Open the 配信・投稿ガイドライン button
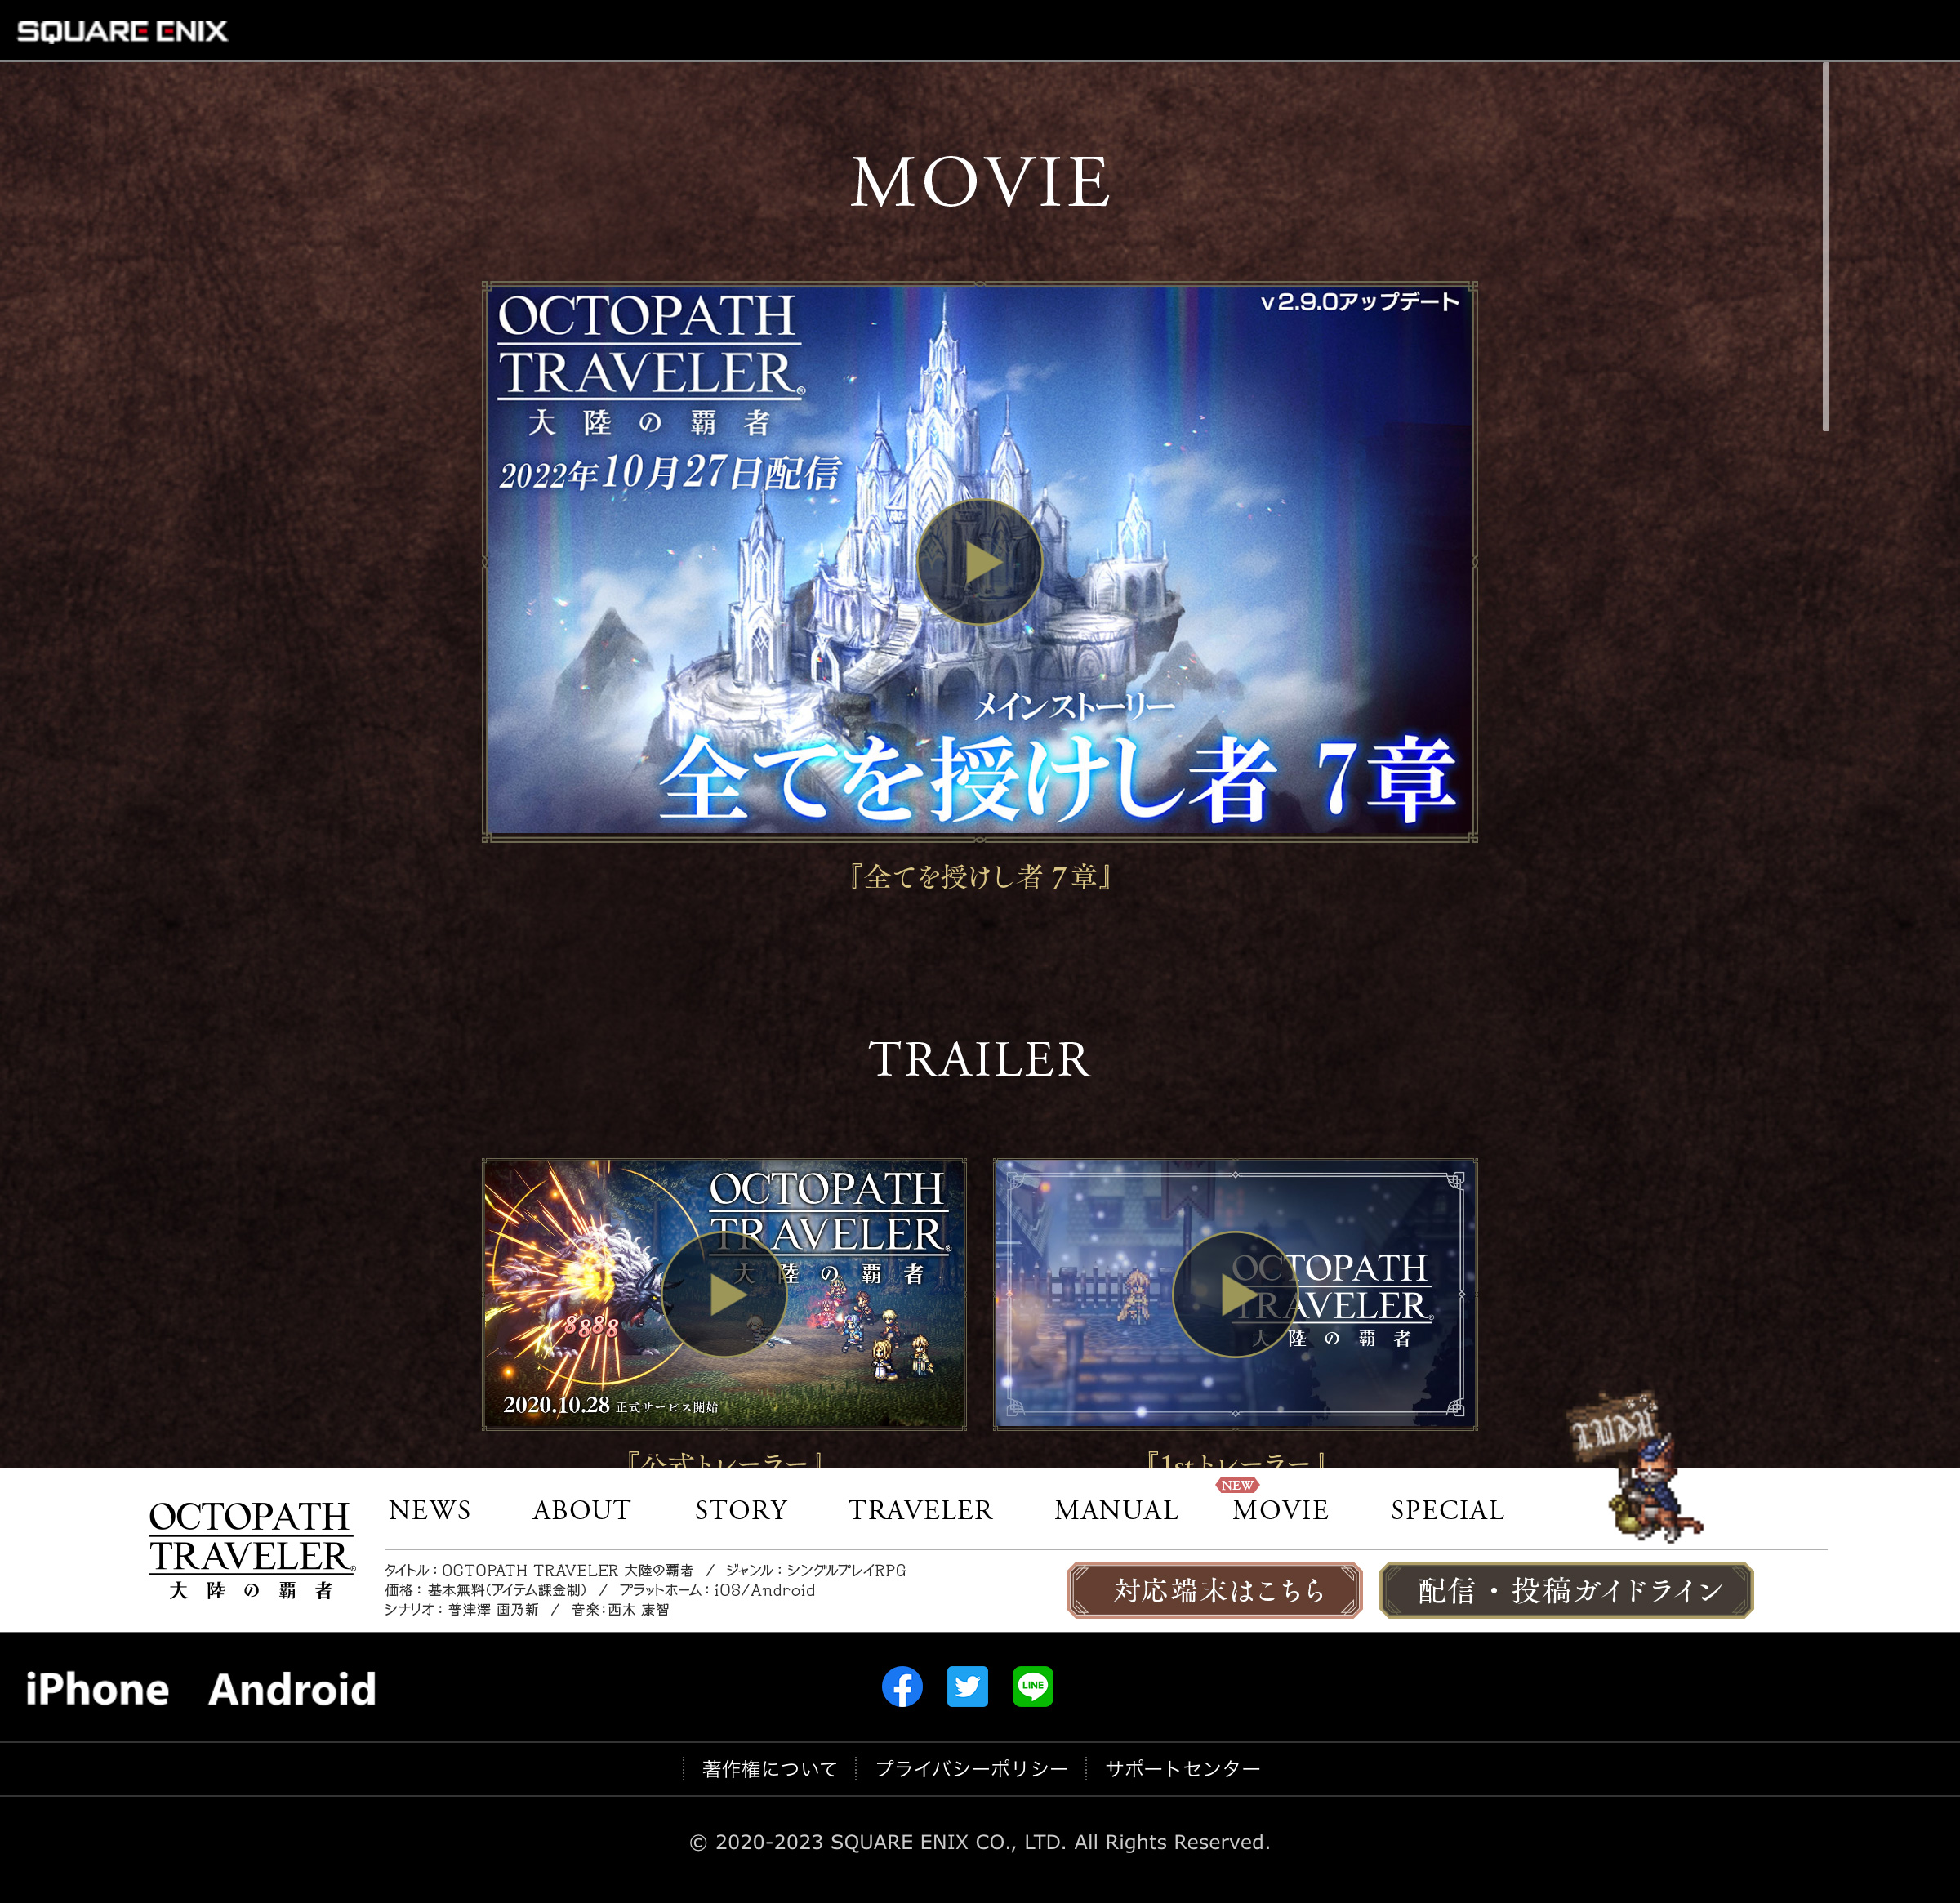The image size is (1960, 1903). [1566, 1590]
